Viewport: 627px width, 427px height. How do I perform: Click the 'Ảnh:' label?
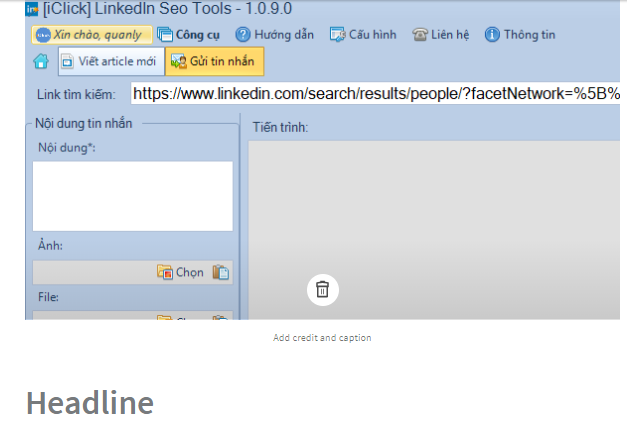pyautogui.click(x=50, y=245)
